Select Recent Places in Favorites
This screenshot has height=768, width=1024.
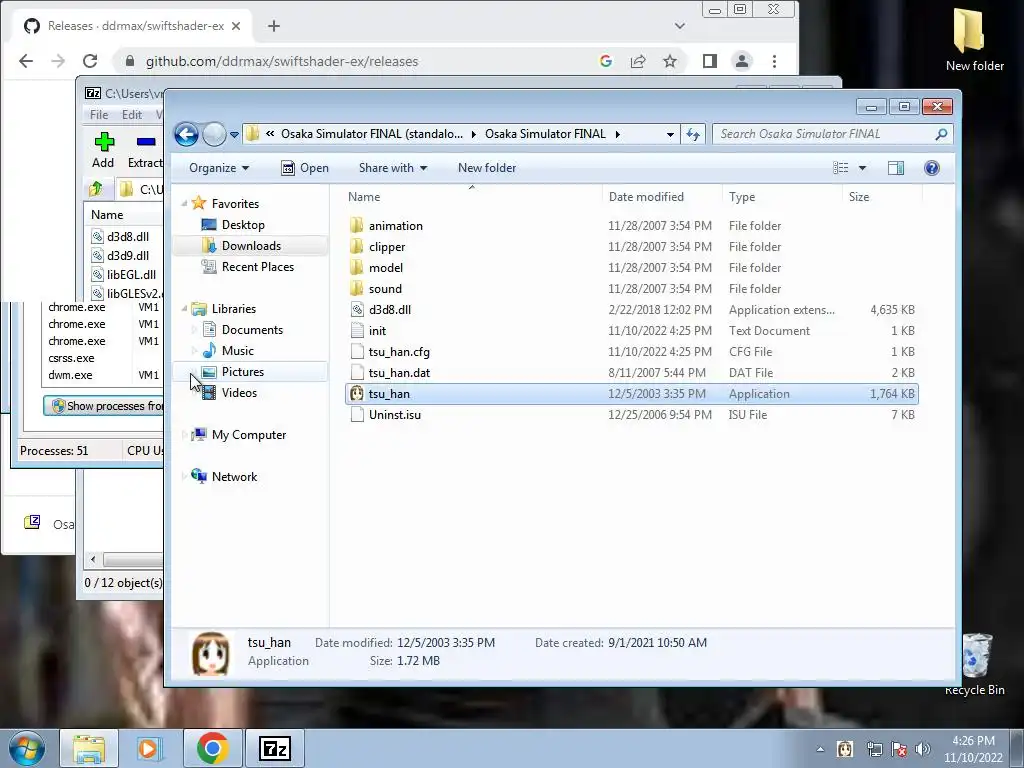click(x=257, y=266)
